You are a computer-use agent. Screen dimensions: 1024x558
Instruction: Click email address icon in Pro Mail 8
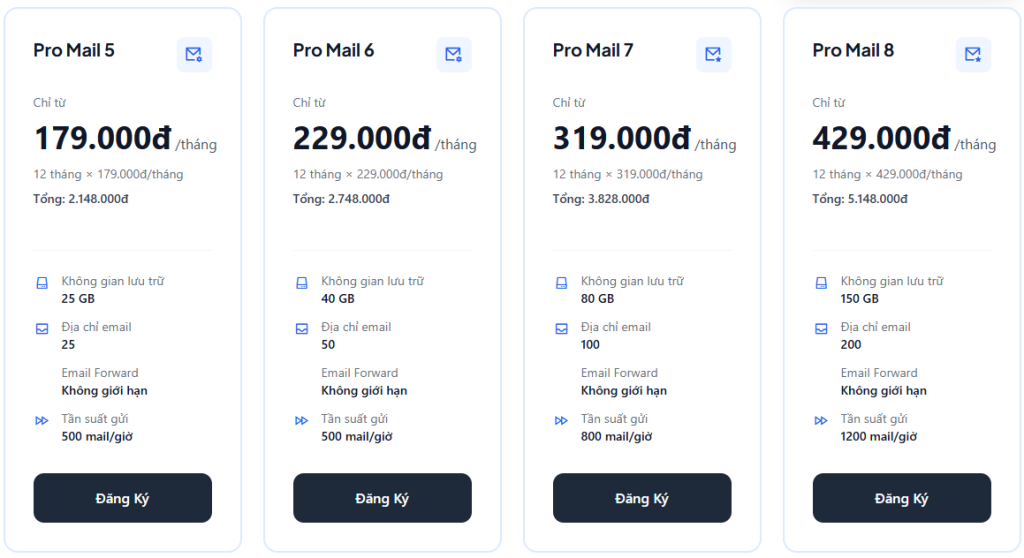click(x=821, y=328)
